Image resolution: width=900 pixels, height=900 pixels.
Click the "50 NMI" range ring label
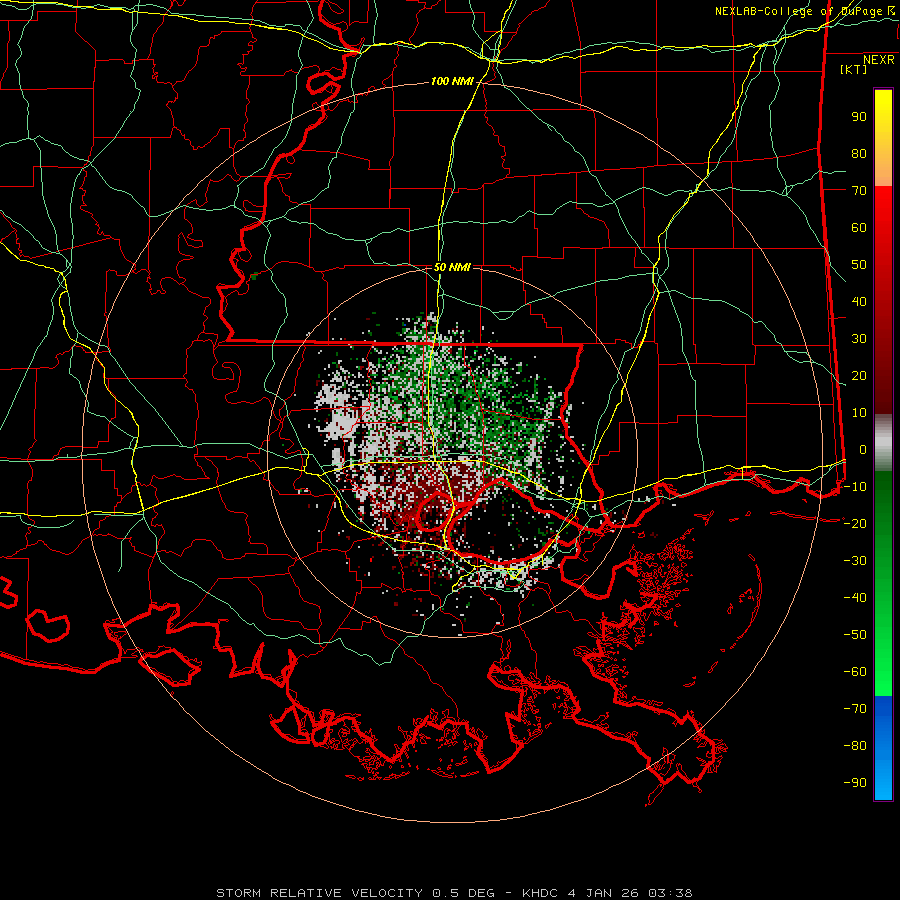coord(452,267)
